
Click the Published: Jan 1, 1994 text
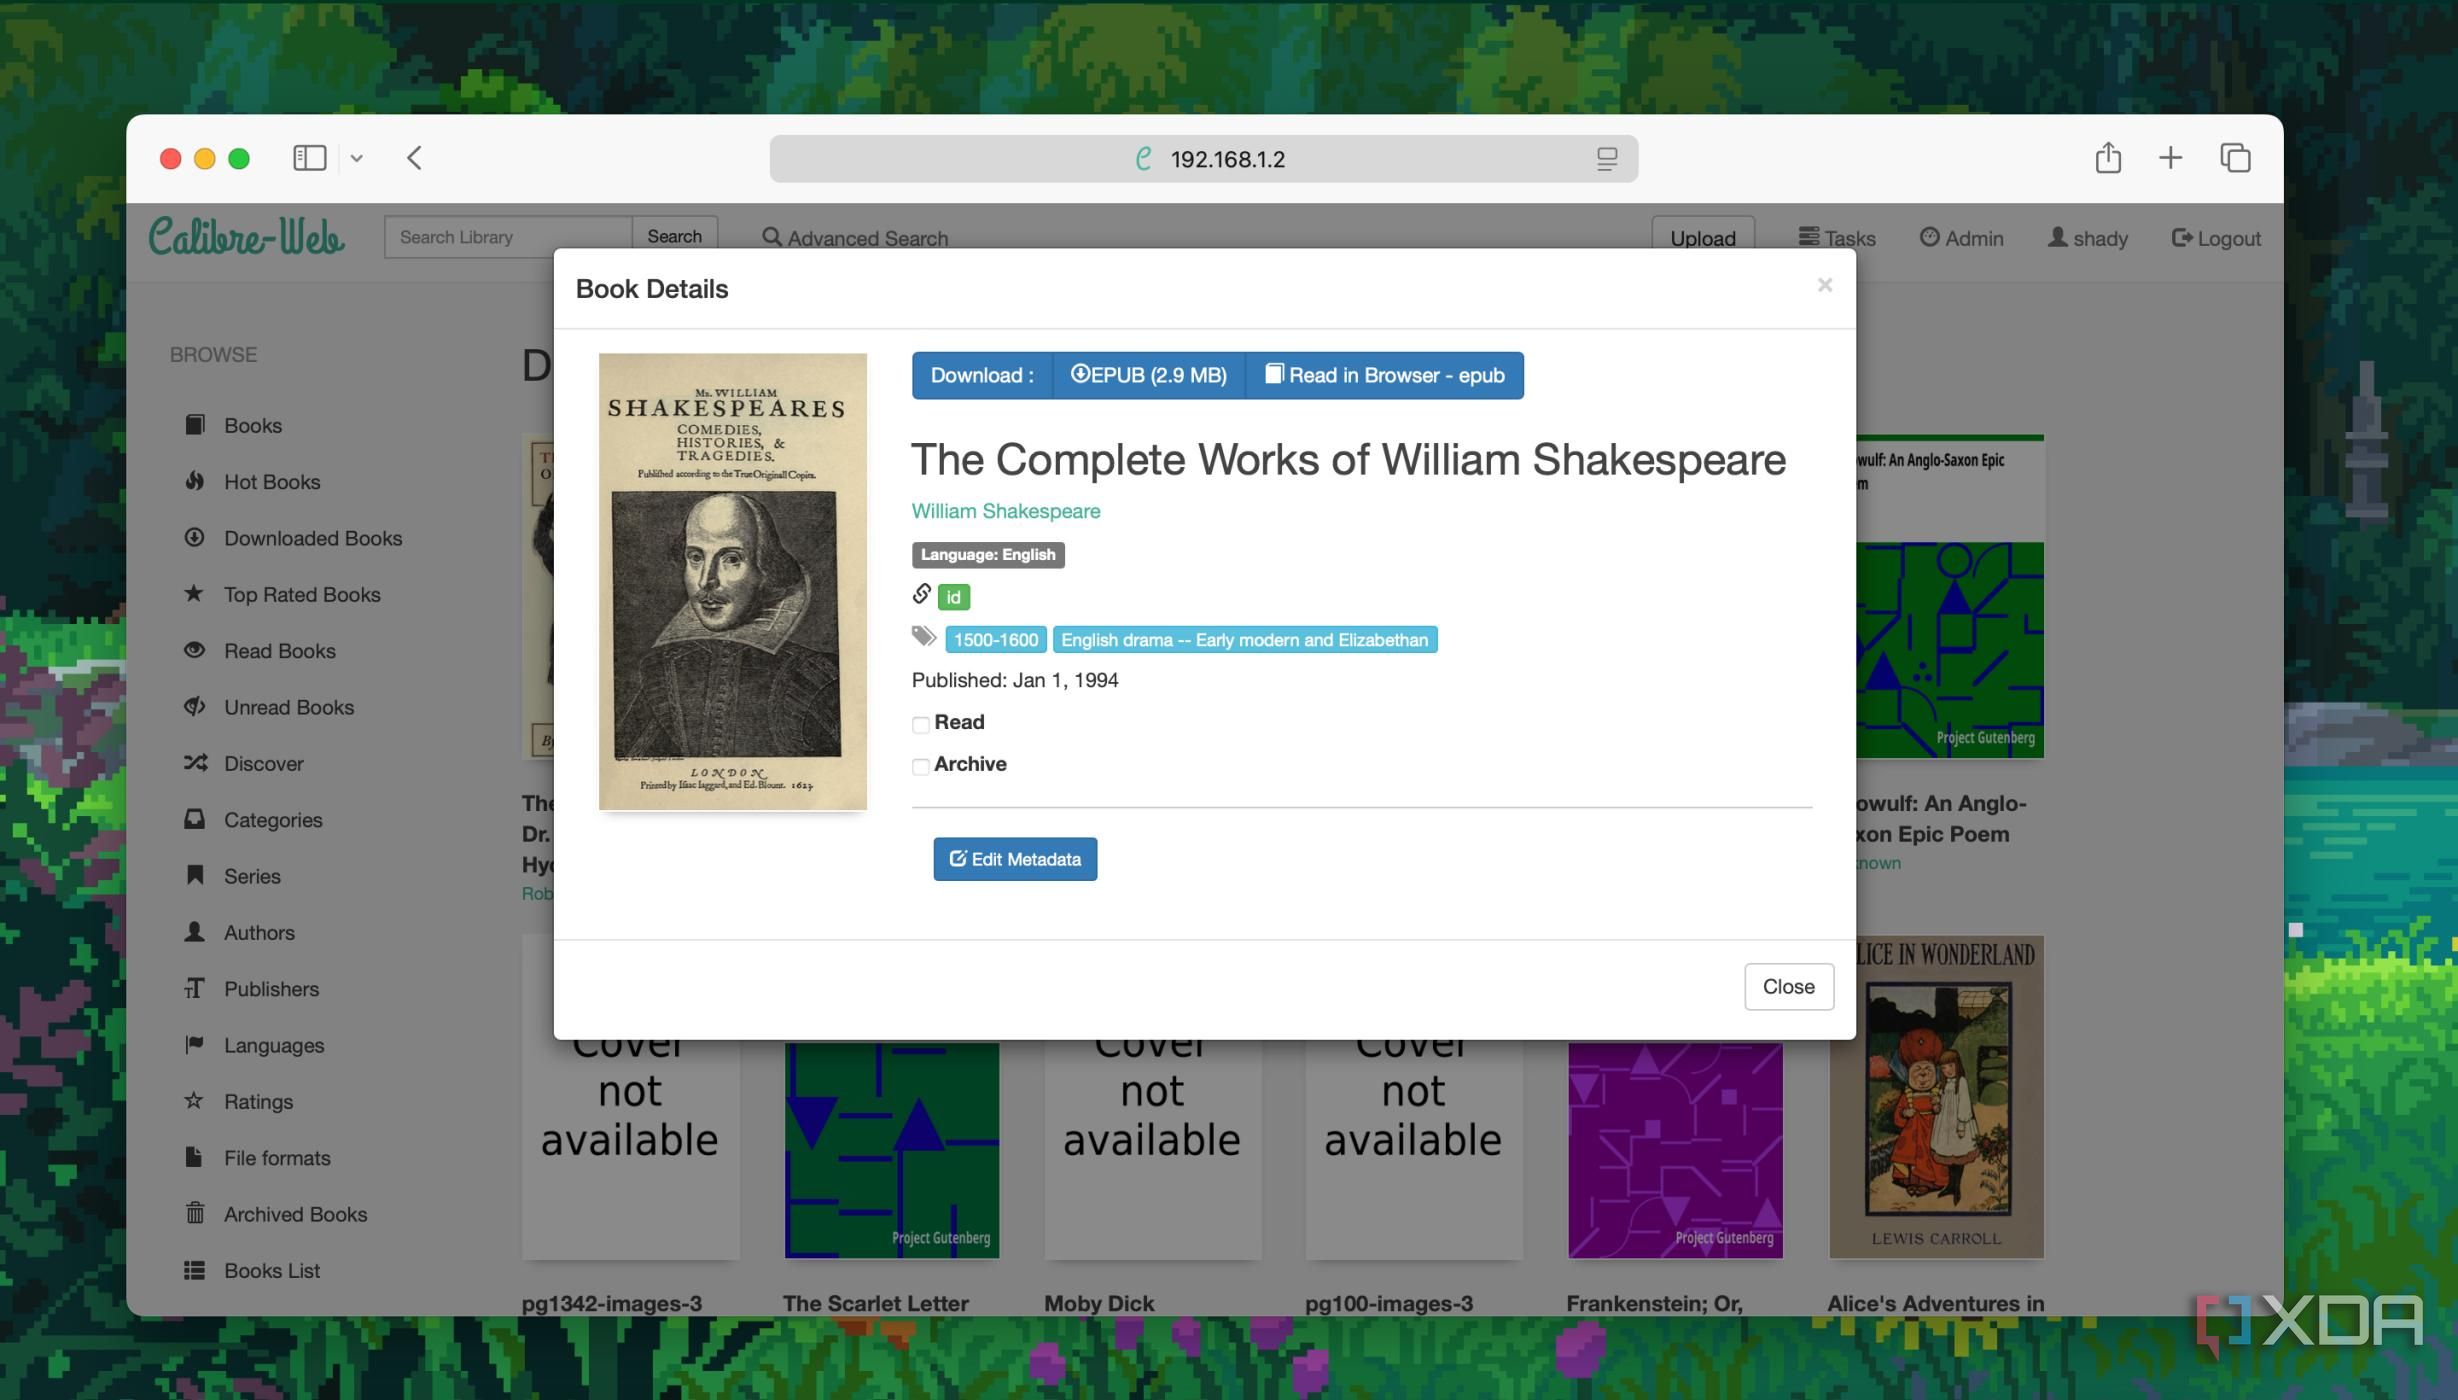click(x=1015, y=680)
